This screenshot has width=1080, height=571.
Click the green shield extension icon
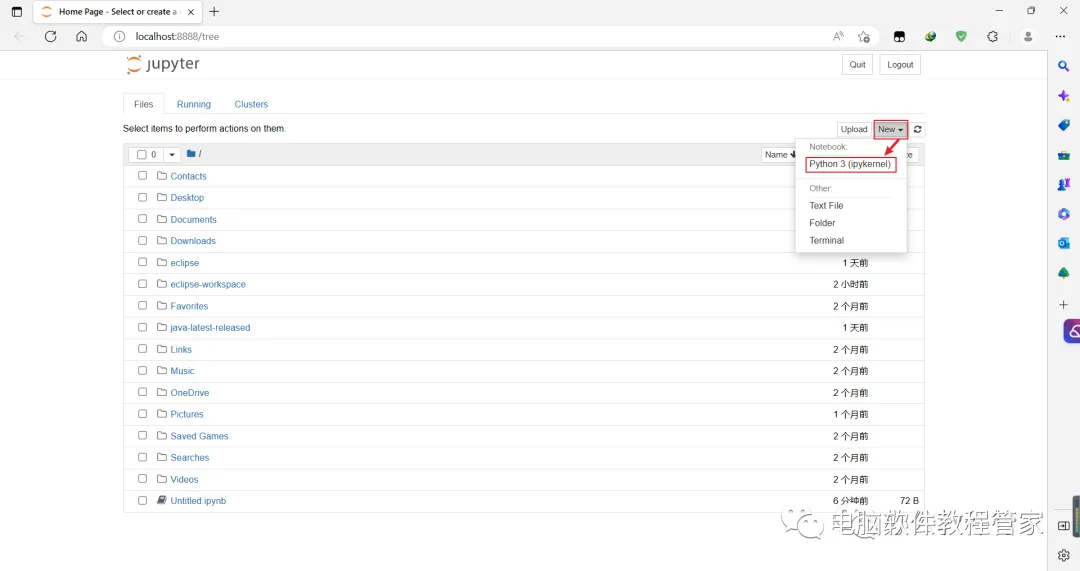(x=962, y=37)
